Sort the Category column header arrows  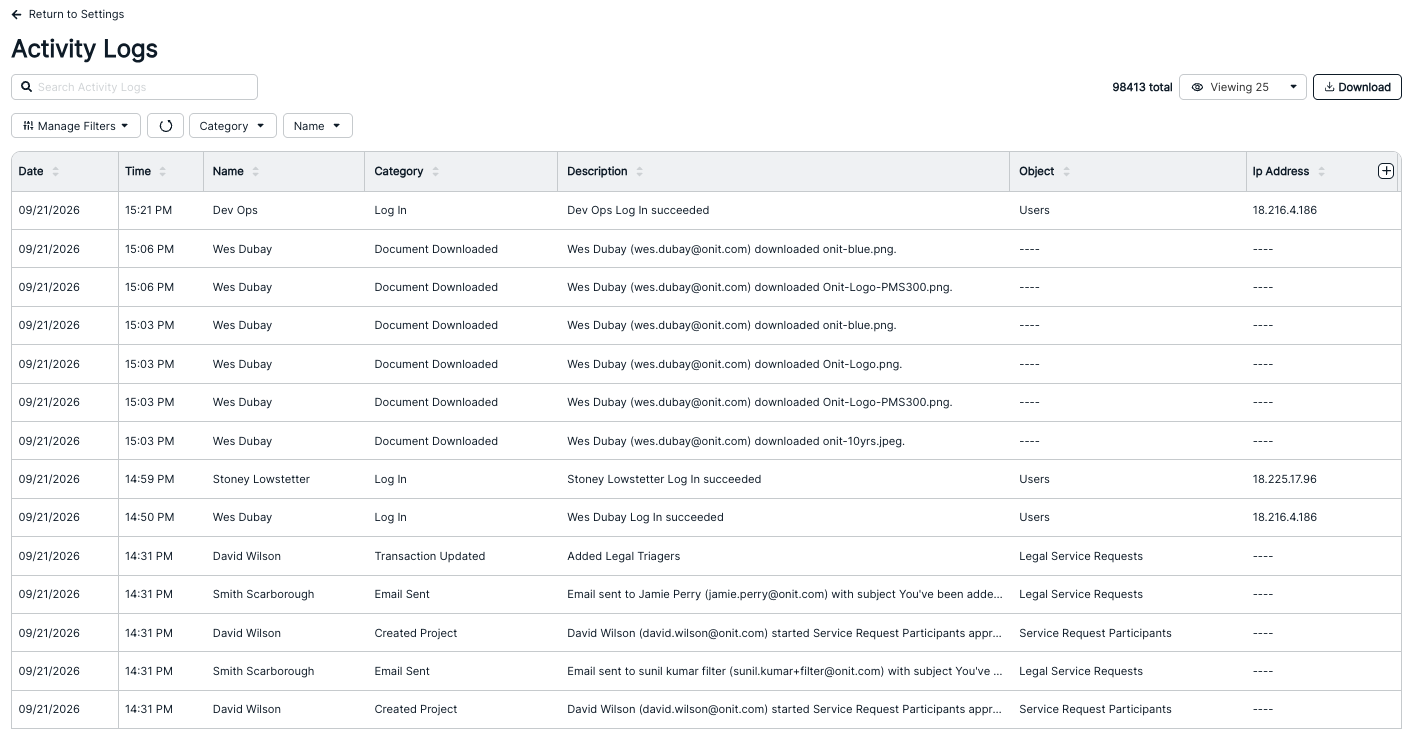pos(435,172)
